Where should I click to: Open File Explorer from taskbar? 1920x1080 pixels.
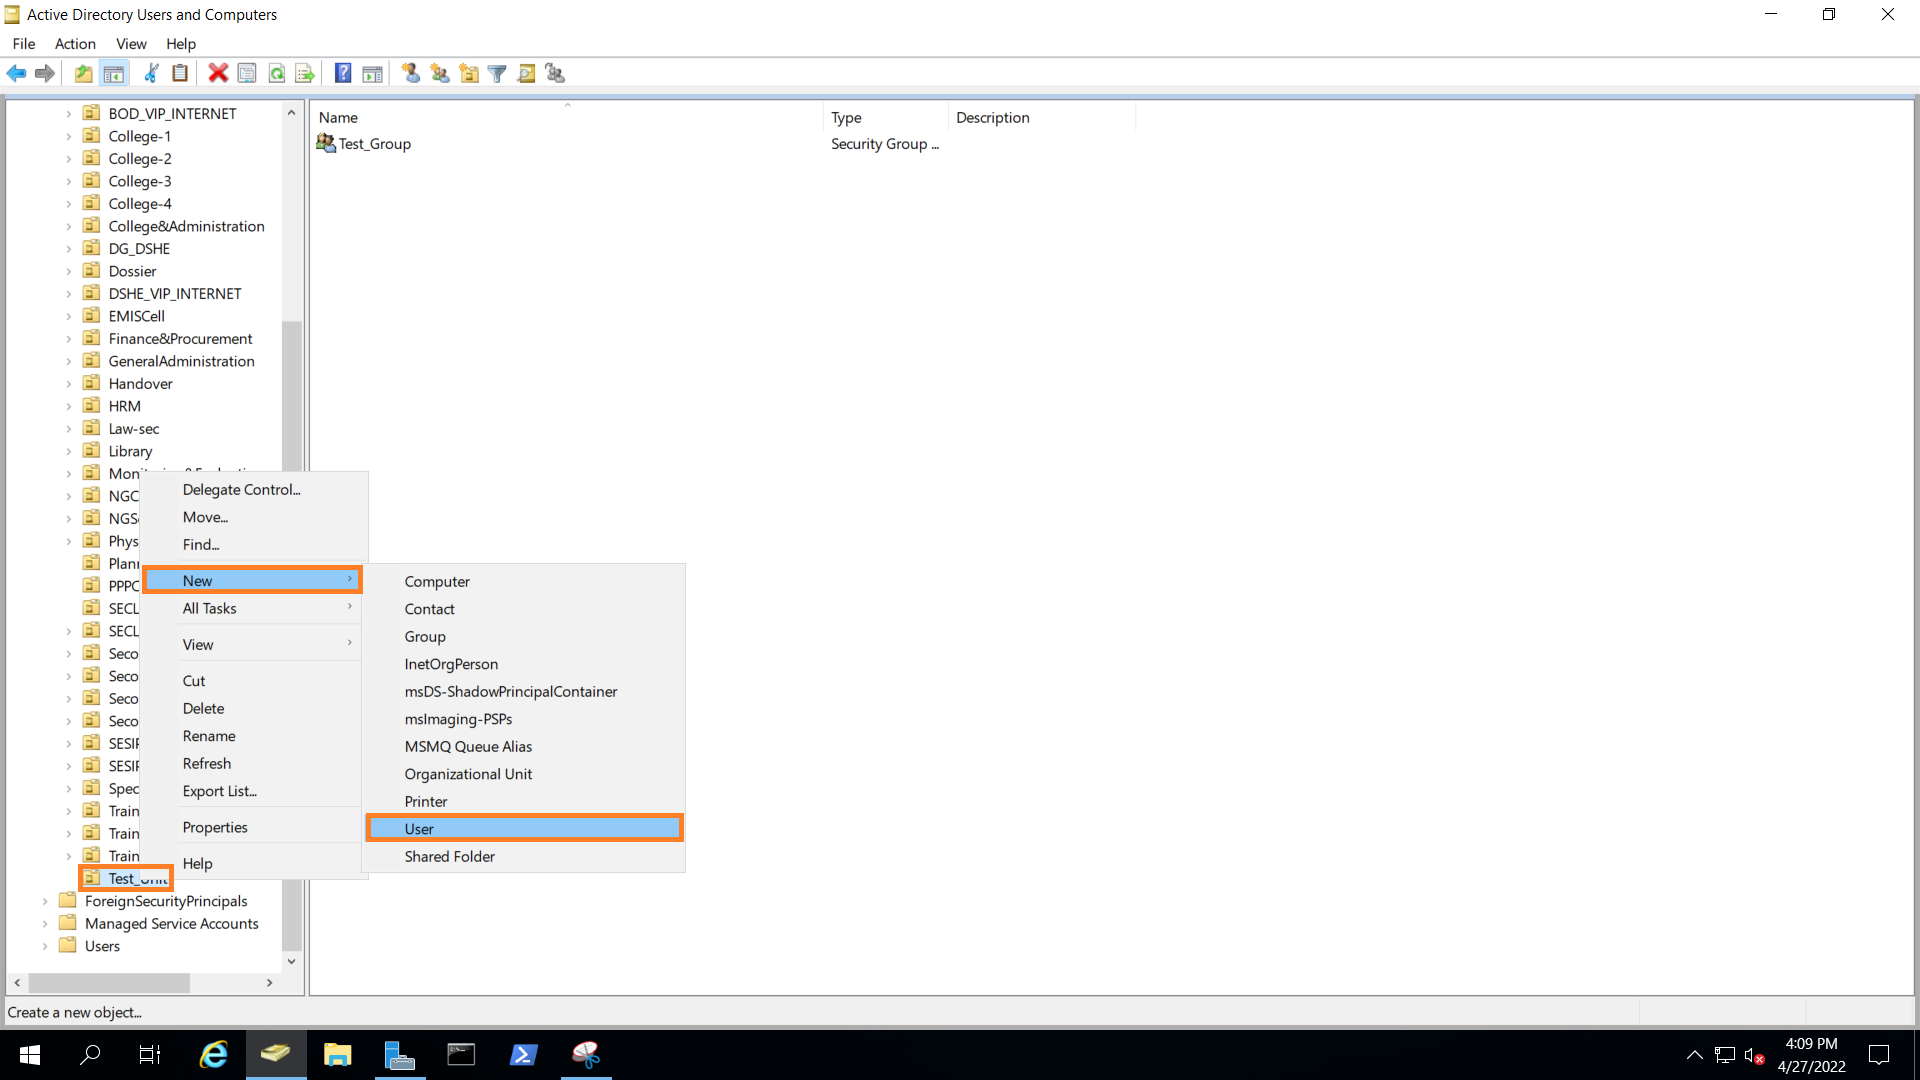point(338,1054)
